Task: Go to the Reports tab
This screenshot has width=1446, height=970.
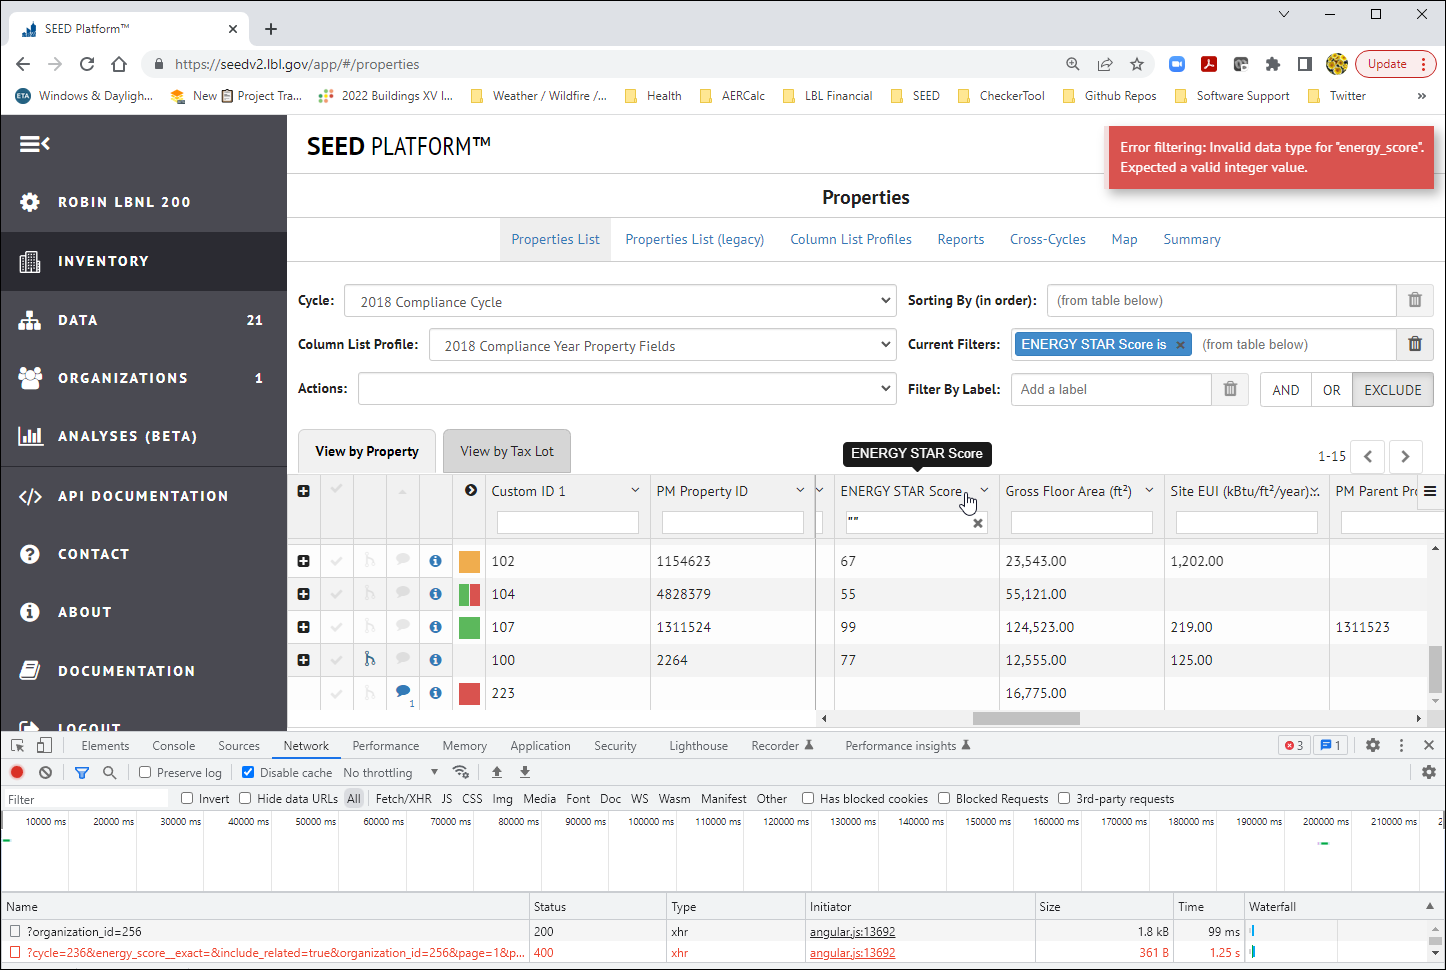Action: coord(960,239)
